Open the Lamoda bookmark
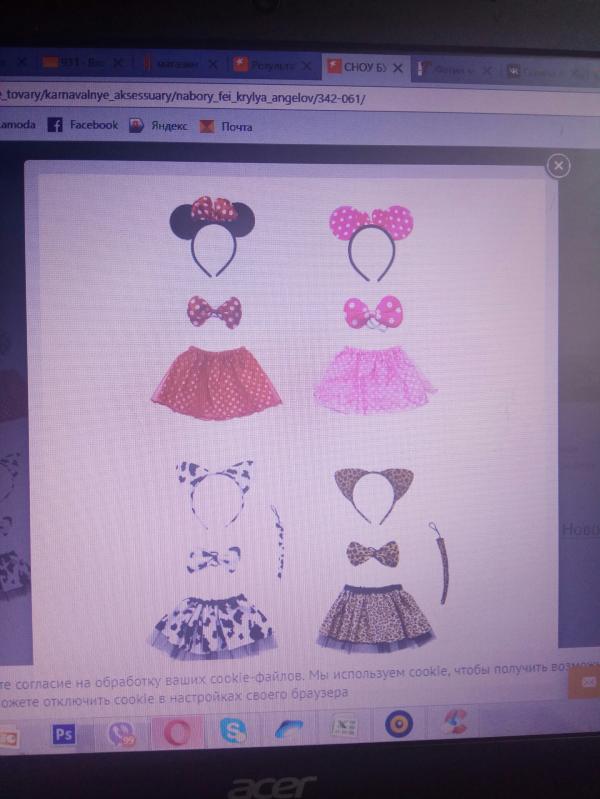This screenshot has width=600, height=799. pyautogui.click(x=17, y=124)
